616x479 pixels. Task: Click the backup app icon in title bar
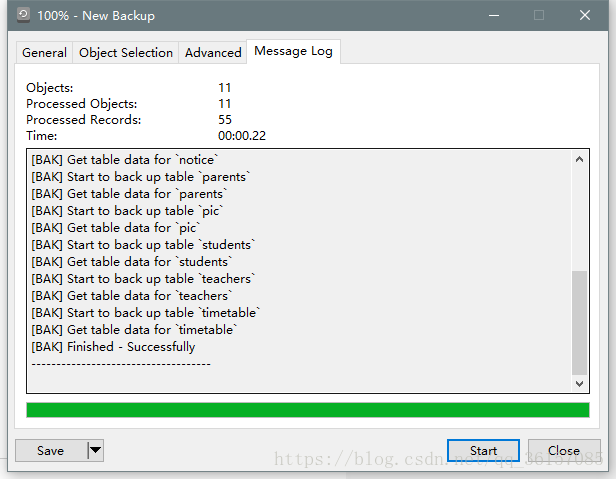pyautogui.click(x=22, y=16)
